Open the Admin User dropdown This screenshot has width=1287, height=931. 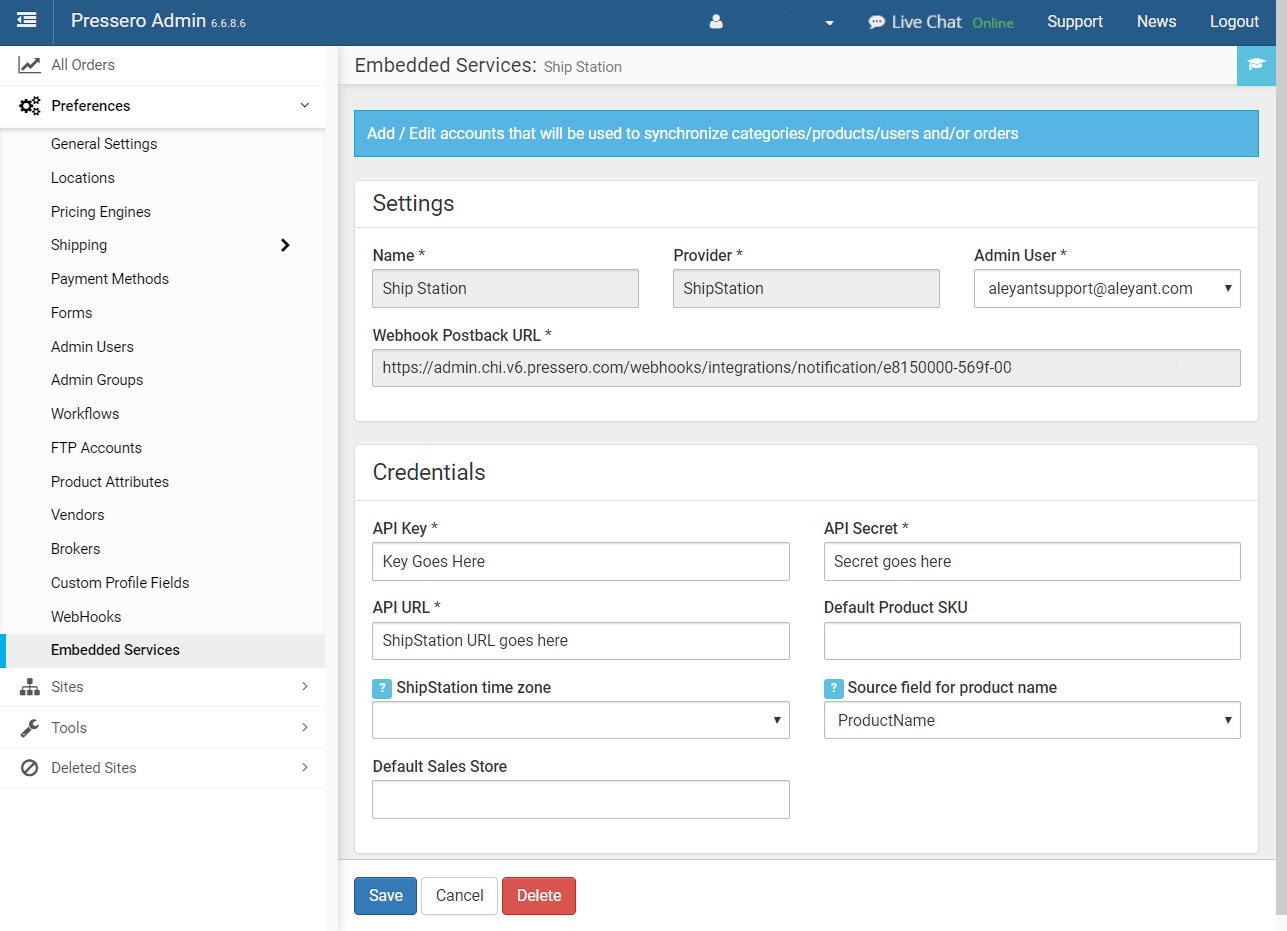point(1107,288)
